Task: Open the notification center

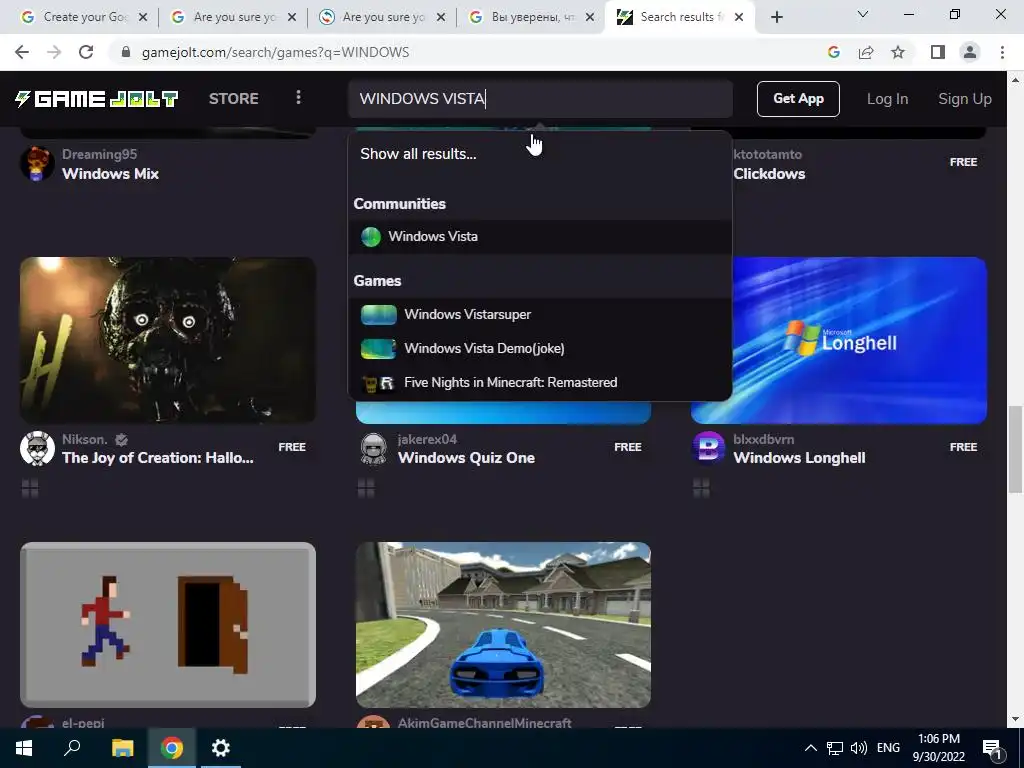Action: (x=992, y=748)
